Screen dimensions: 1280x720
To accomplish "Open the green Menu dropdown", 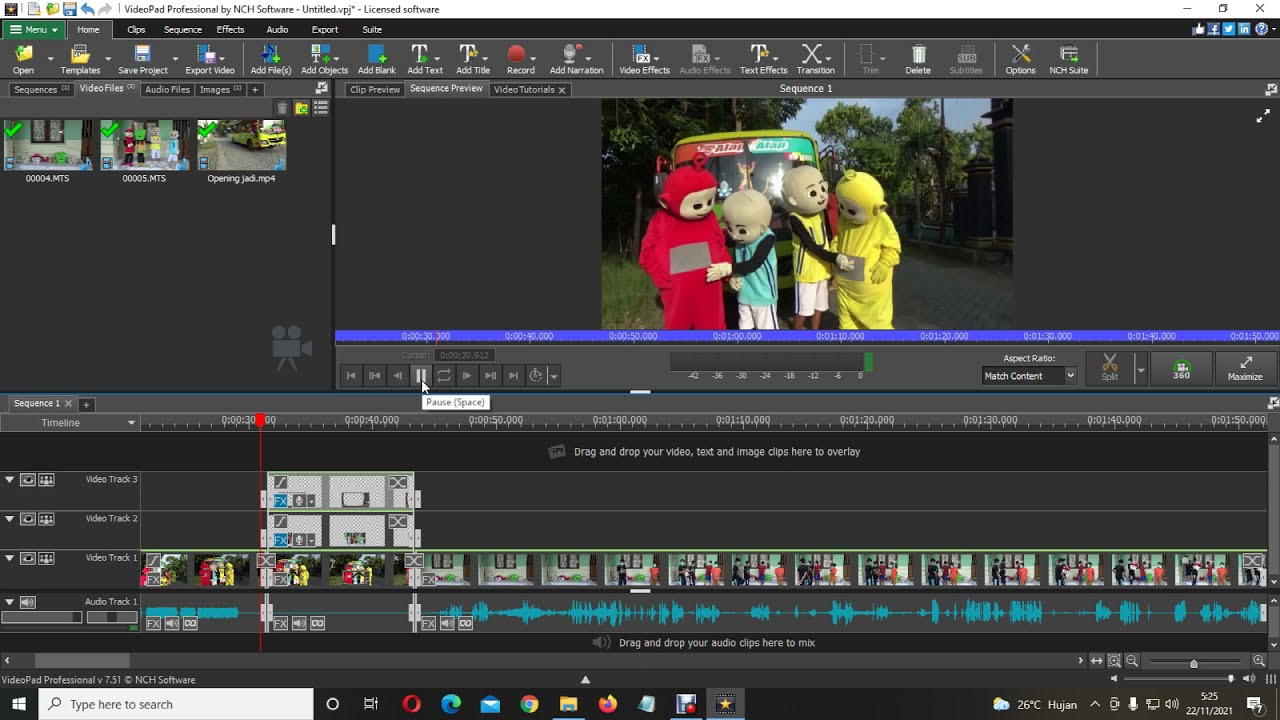I will [x=34, y=29].
